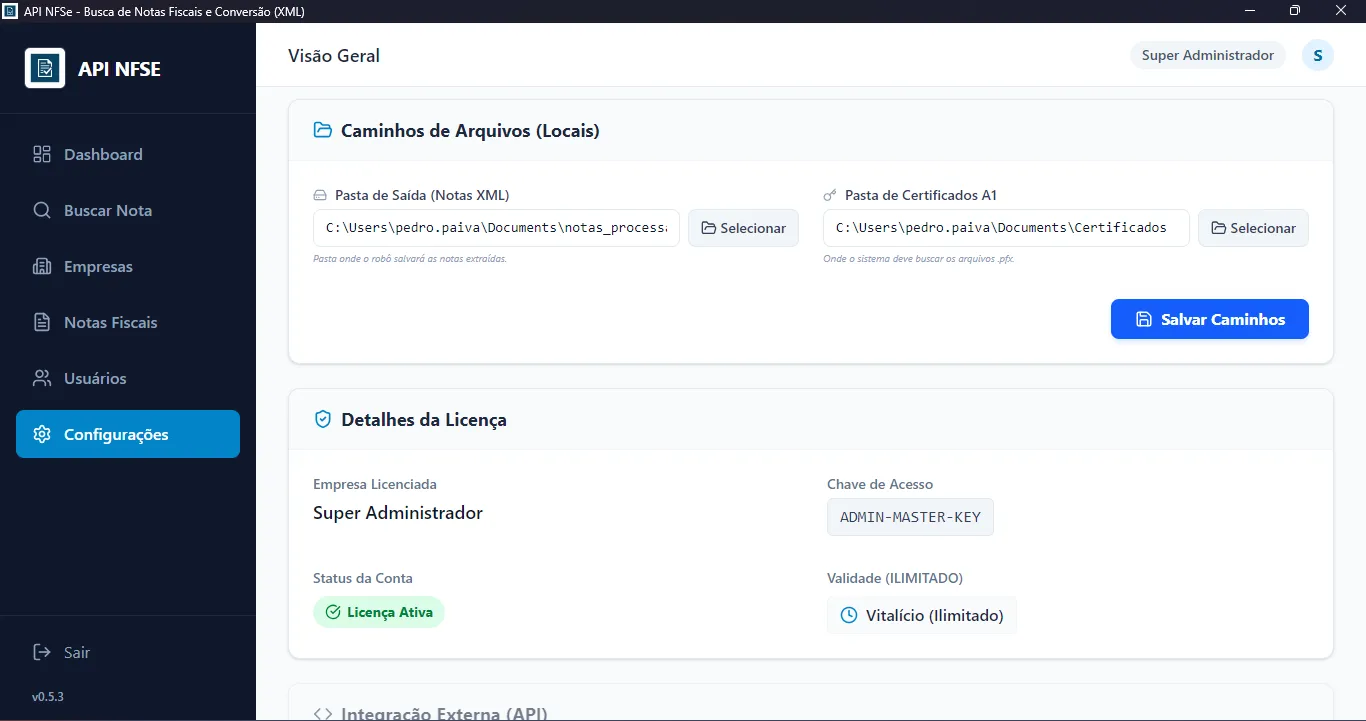
Task: Click the Integração Externa (API) heading
Action: tap(444, 713)
